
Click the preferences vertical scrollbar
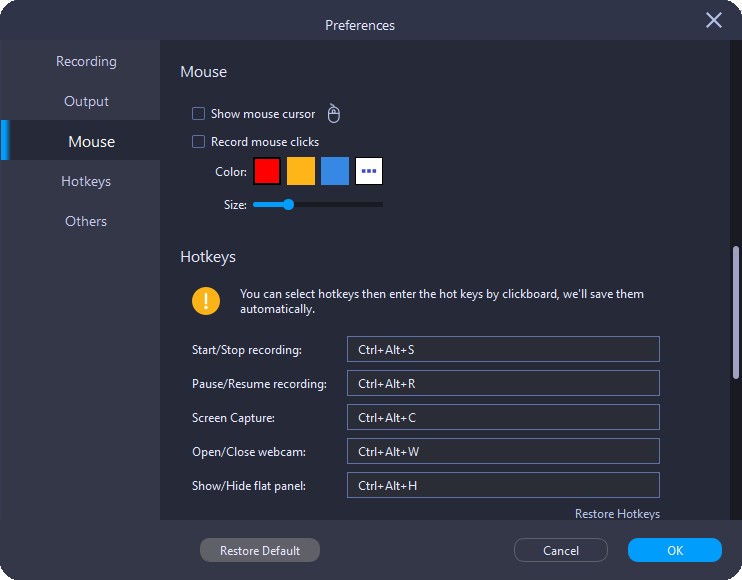pyautogui.click(x=736, y=310)
